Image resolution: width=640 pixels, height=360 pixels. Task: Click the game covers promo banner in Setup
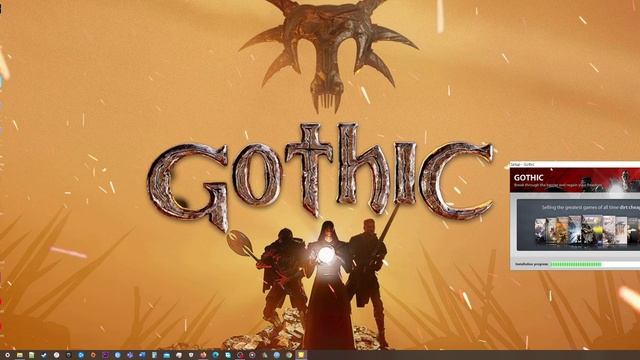pyautogui.click(x=578, y=225)
